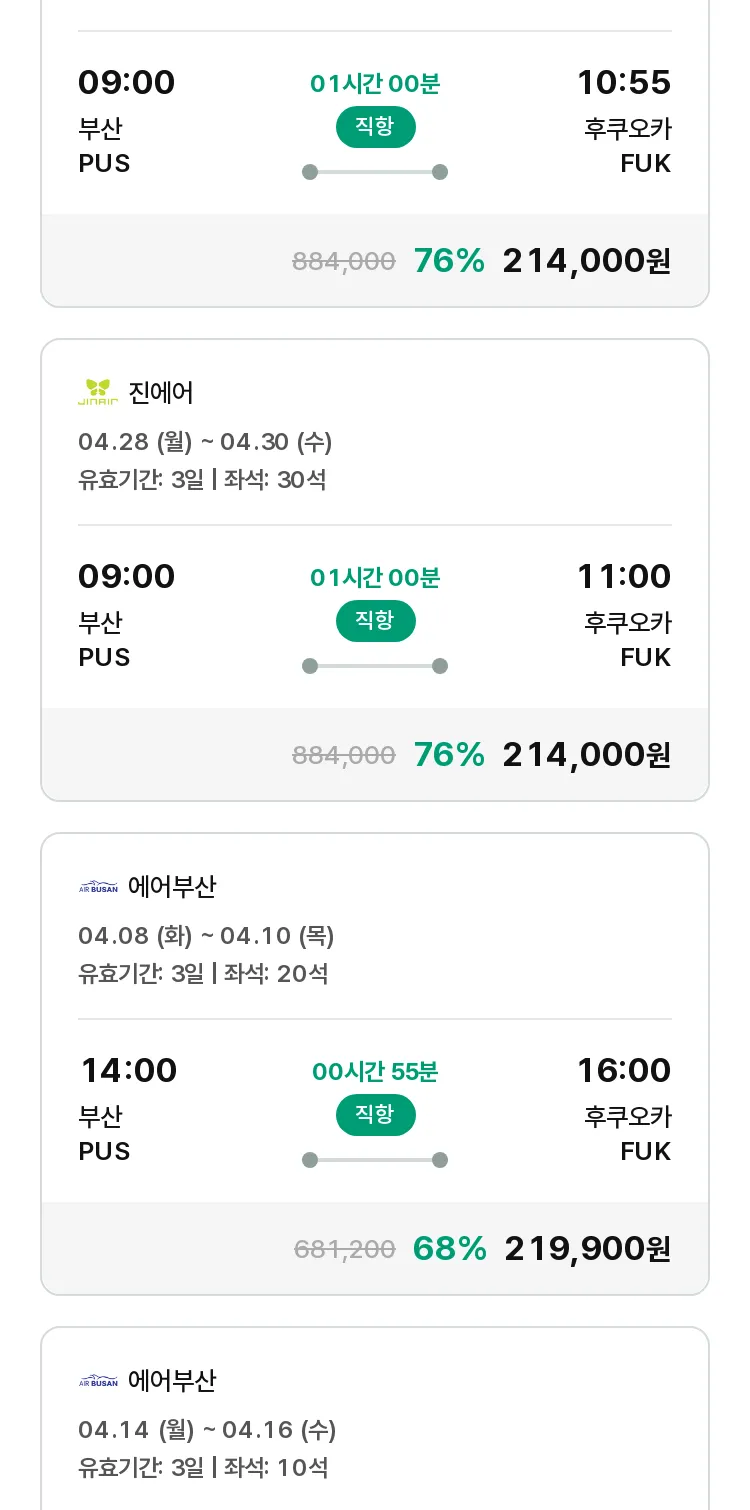Image resolution: width=750 pixels, height=1510 pixels.
Task: Tap the last Air Busan logo
Action: (x=98, y=1381)
